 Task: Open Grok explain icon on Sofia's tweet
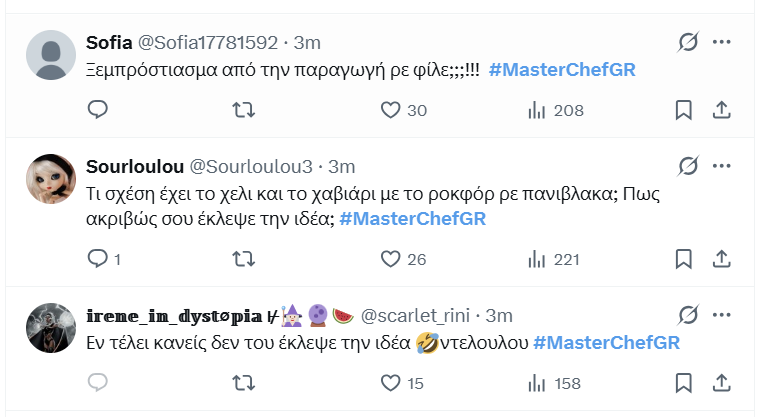point(687,42)
